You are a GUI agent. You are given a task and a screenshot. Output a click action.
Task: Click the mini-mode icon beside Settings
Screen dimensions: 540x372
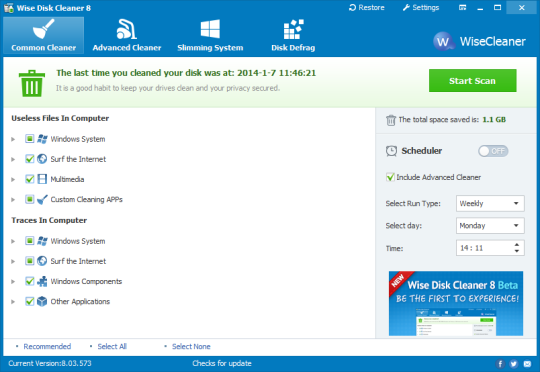pyautogui.click(x=463, y=8)
